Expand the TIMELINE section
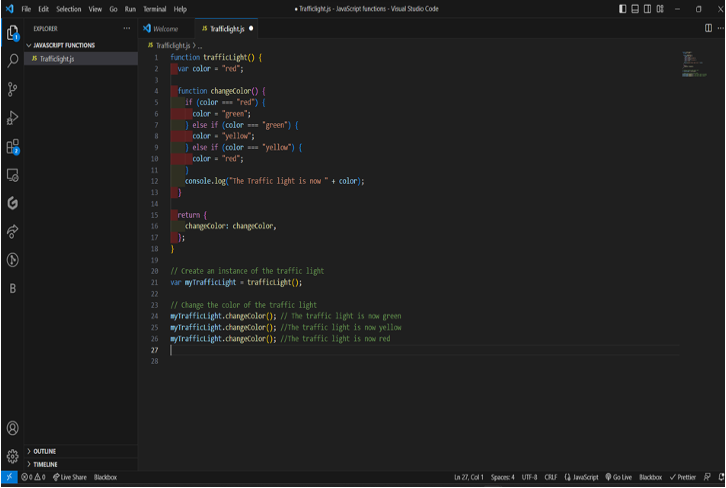Viewport: 726px width, 488px height. tap(81, 464)
